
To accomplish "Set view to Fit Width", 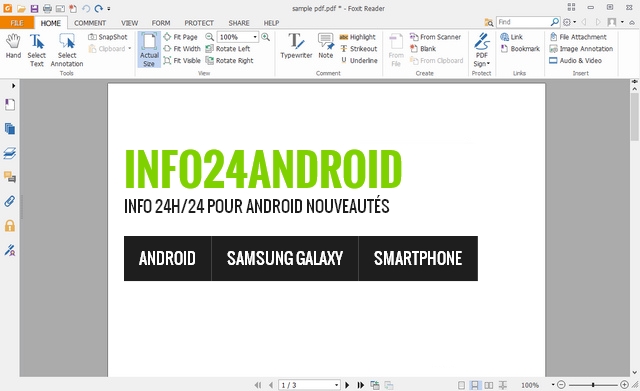I will click(182, 49).
